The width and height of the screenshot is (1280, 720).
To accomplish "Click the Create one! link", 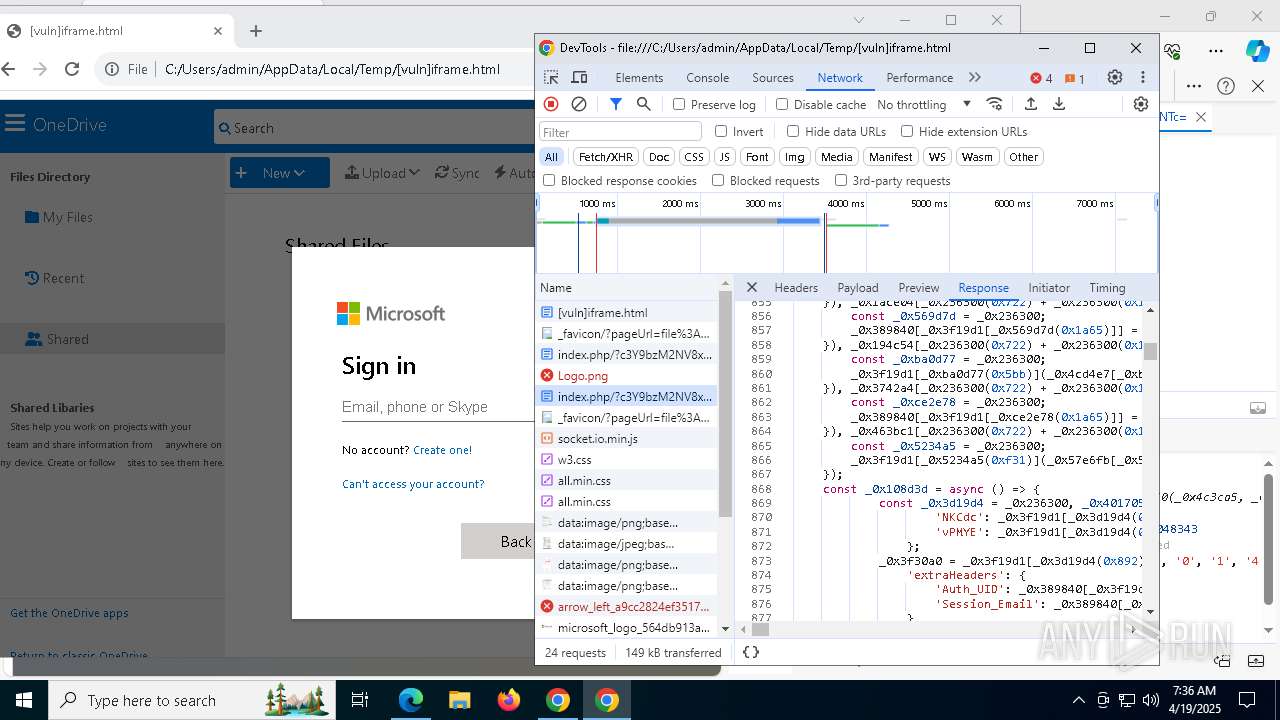I will tap(442, 450).
